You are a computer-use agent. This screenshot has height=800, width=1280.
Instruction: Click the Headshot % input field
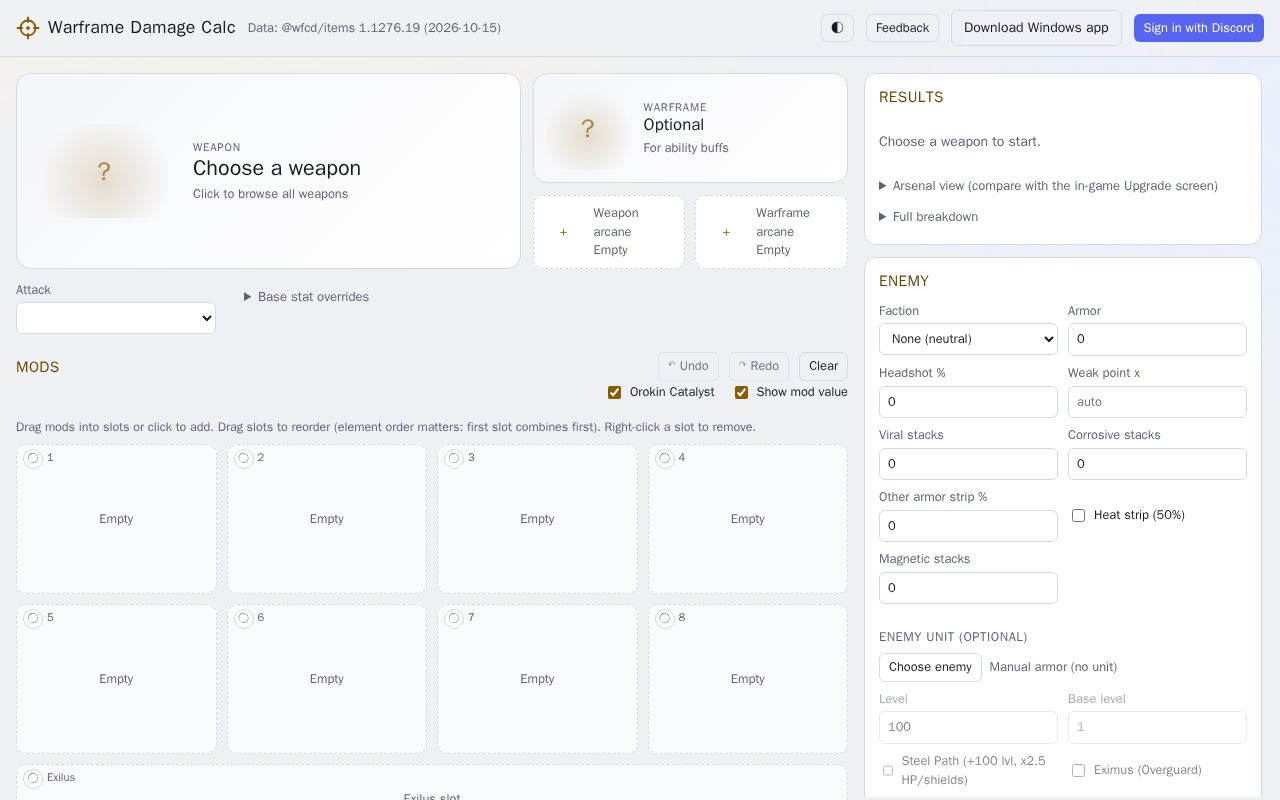point(968,402)
